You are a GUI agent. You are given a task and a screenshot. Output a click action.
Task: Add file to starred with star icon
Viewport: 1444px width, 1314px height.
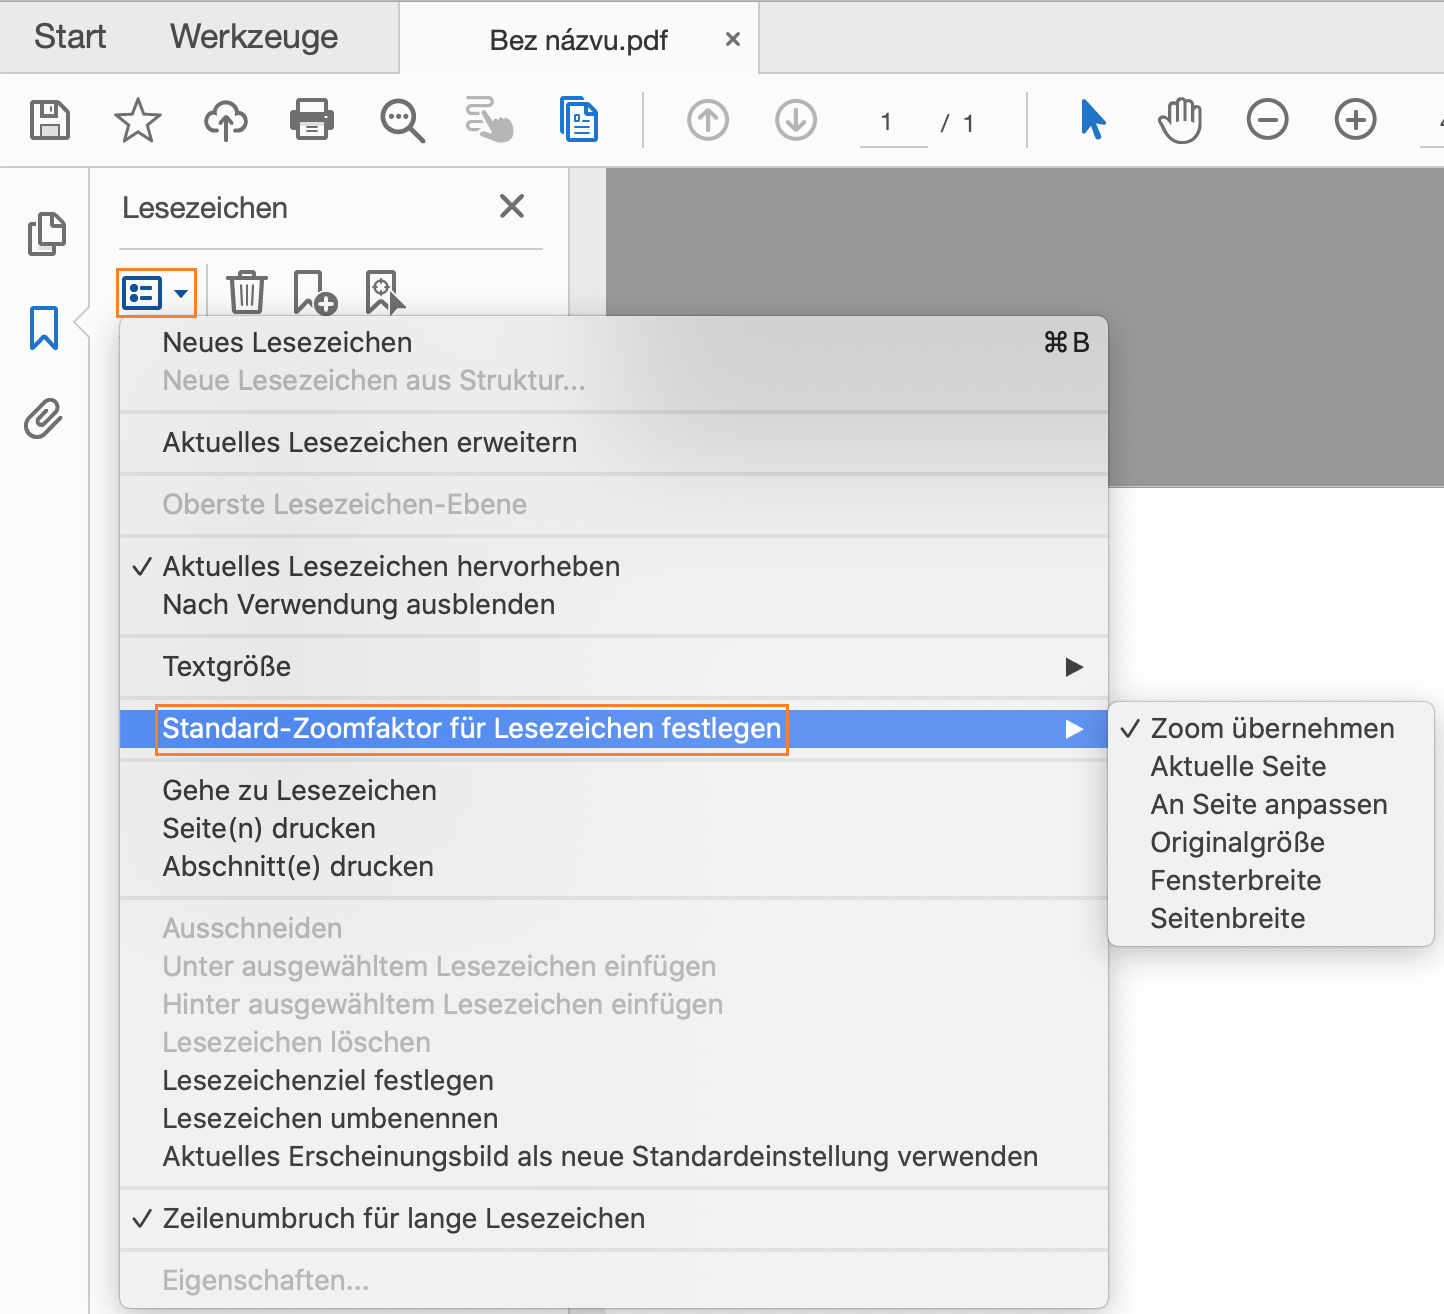tap(137, 120)
